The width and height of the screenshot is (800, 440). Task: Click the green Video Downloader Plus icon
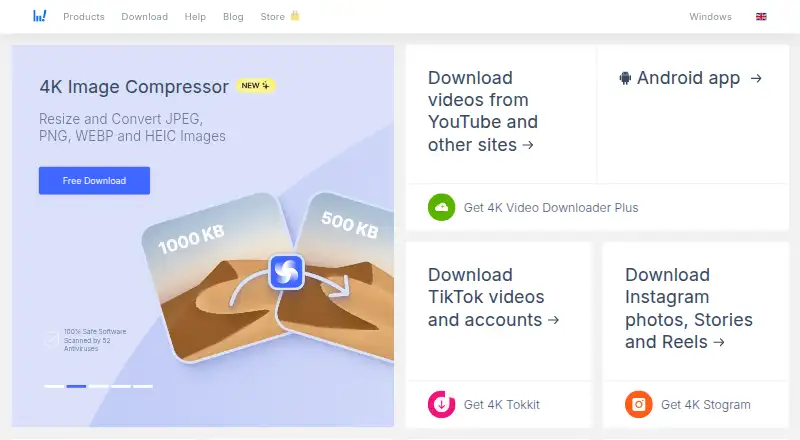click(441, 207)
